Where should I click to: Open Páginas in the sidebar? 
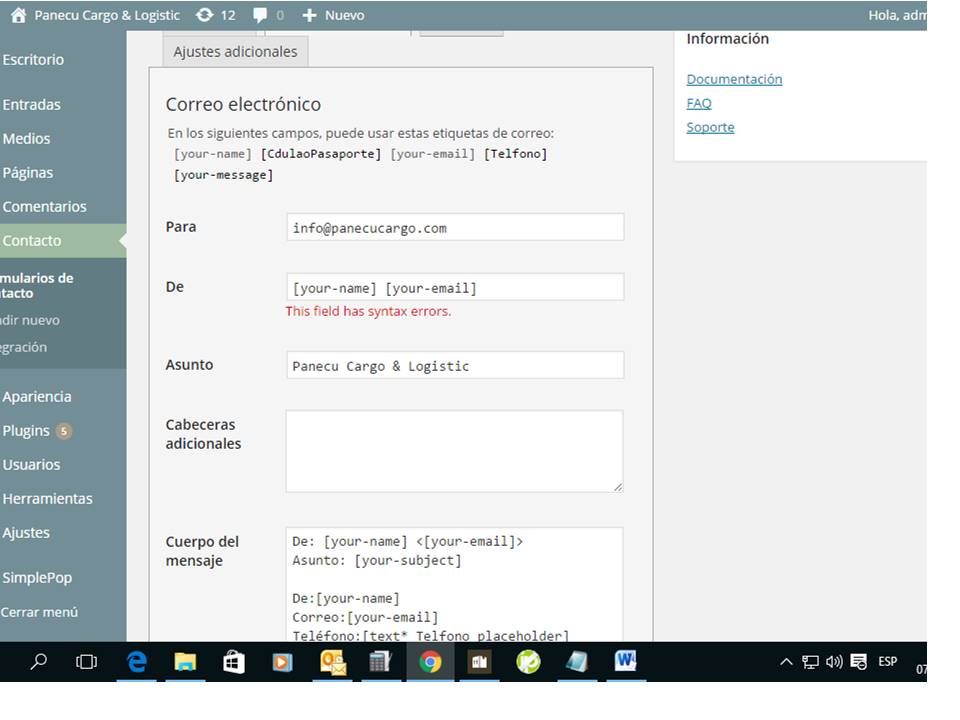pyautogui.click(x=28, y=173)
